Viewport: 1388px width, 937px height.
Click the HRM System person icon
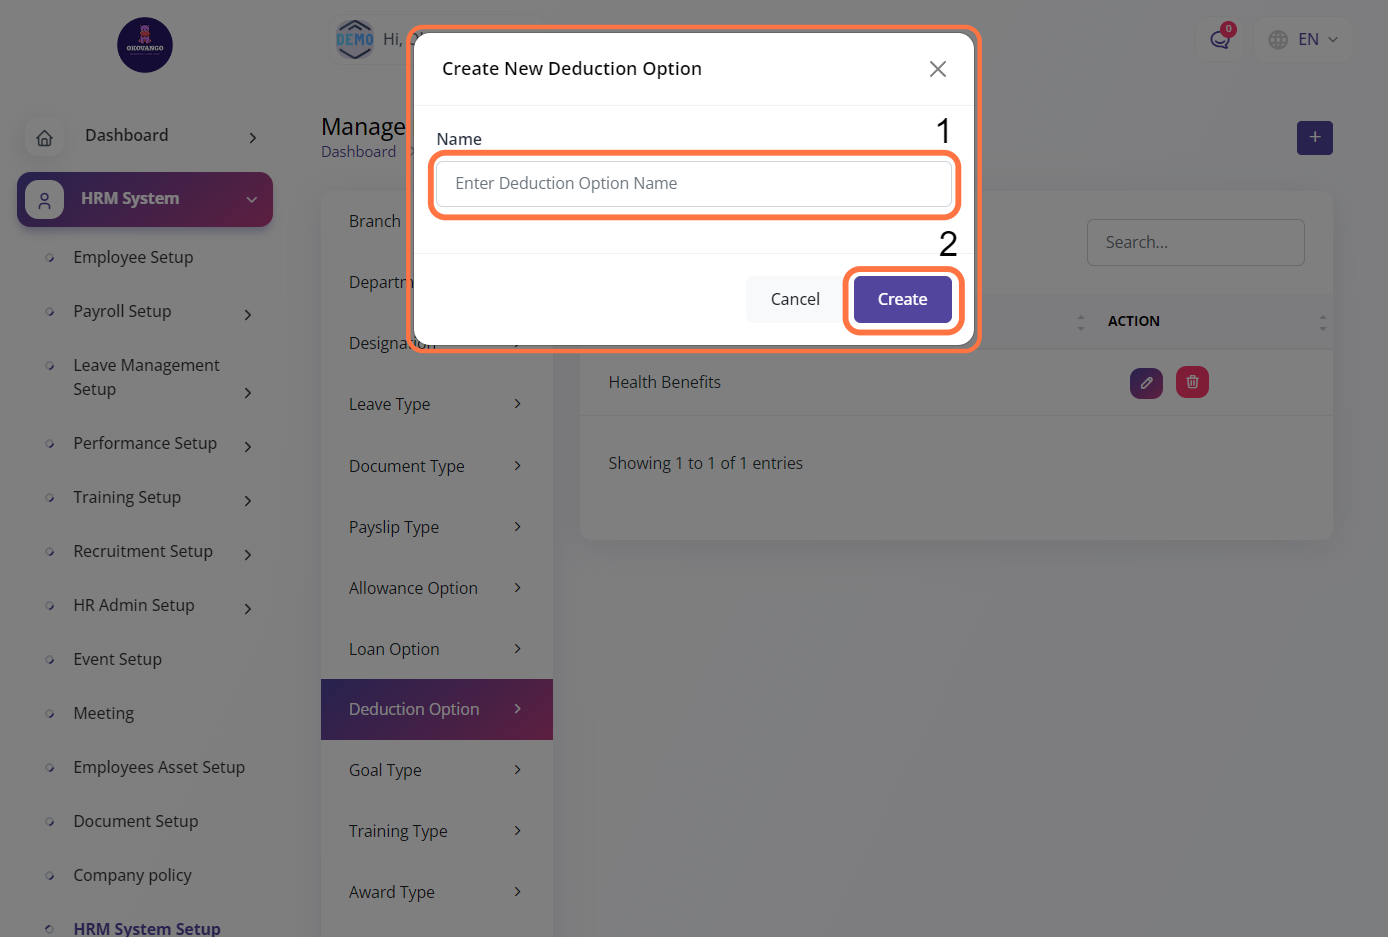coord(45,200)
